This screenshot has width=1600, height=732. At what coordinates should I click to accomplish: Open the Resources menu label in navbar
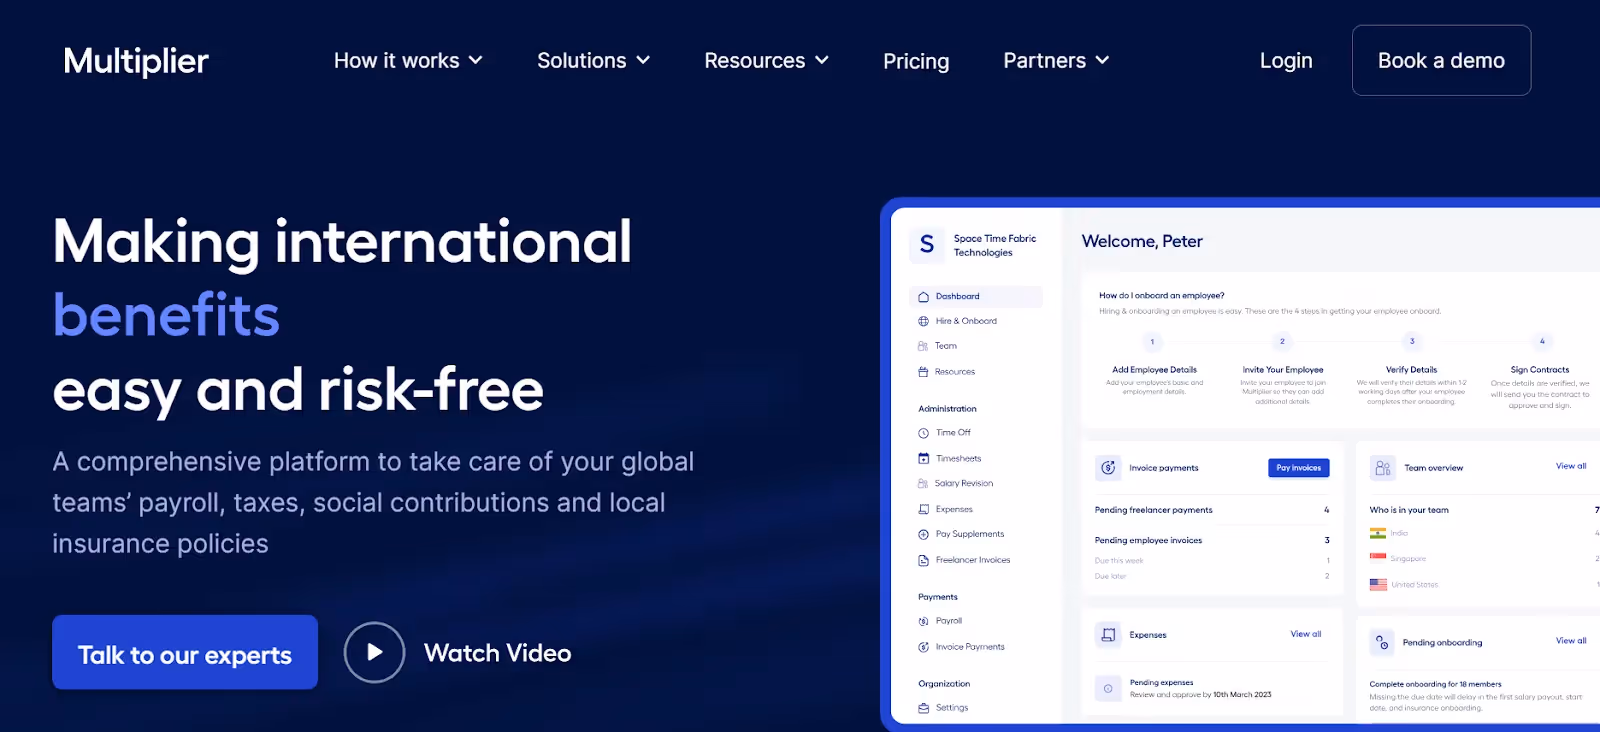755,61
